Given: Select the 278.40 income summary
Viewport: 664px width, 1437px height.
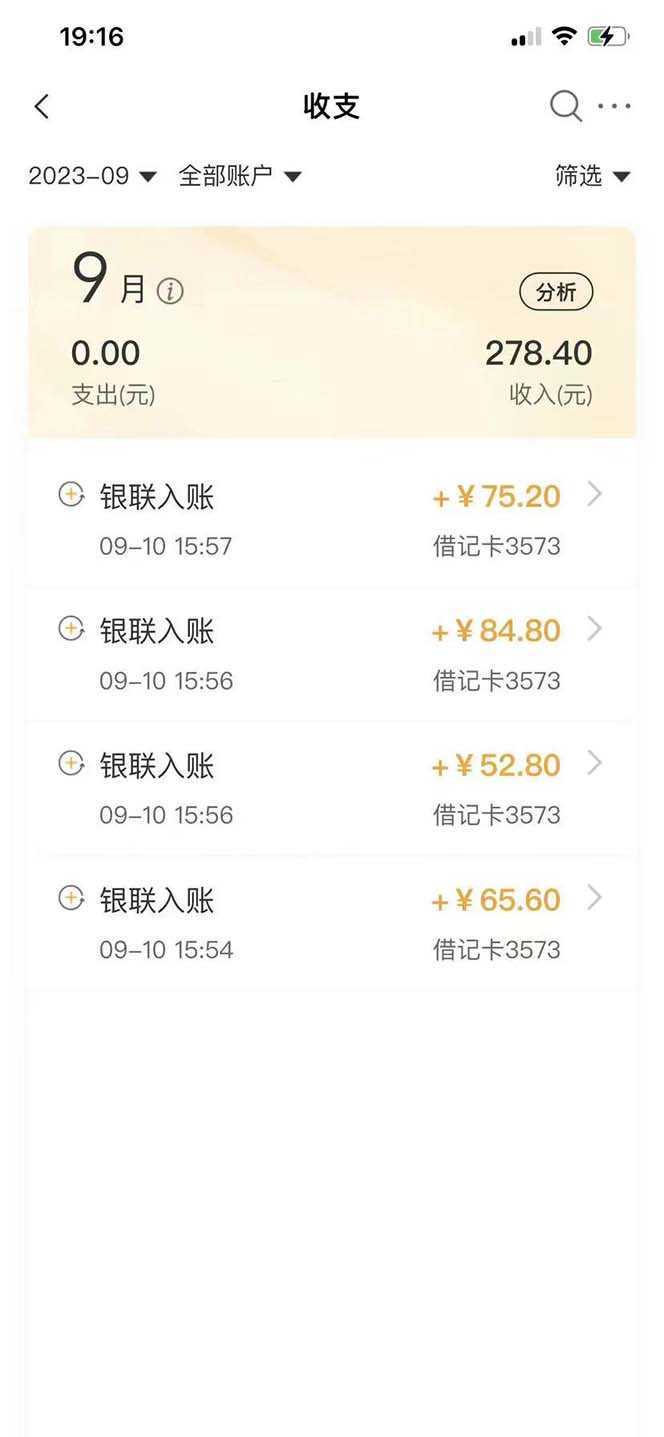Looking at the screenshot, I should click(x=540, y=353).
